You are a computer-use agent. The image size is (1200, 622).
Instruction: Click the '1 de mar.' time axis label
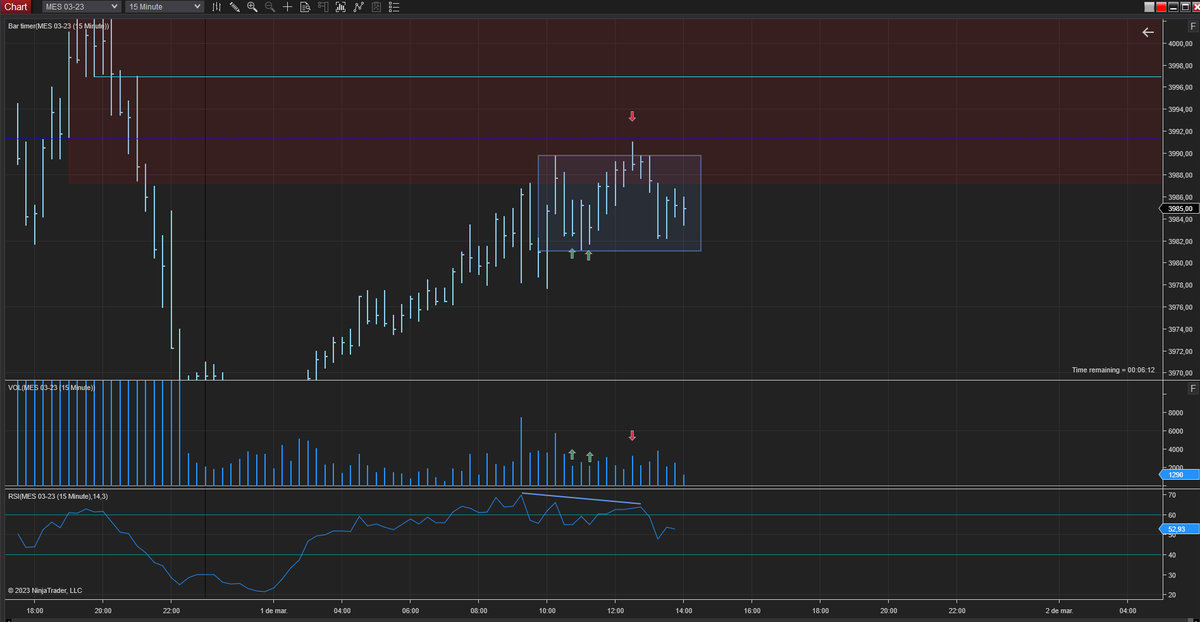tap(274, 610)
